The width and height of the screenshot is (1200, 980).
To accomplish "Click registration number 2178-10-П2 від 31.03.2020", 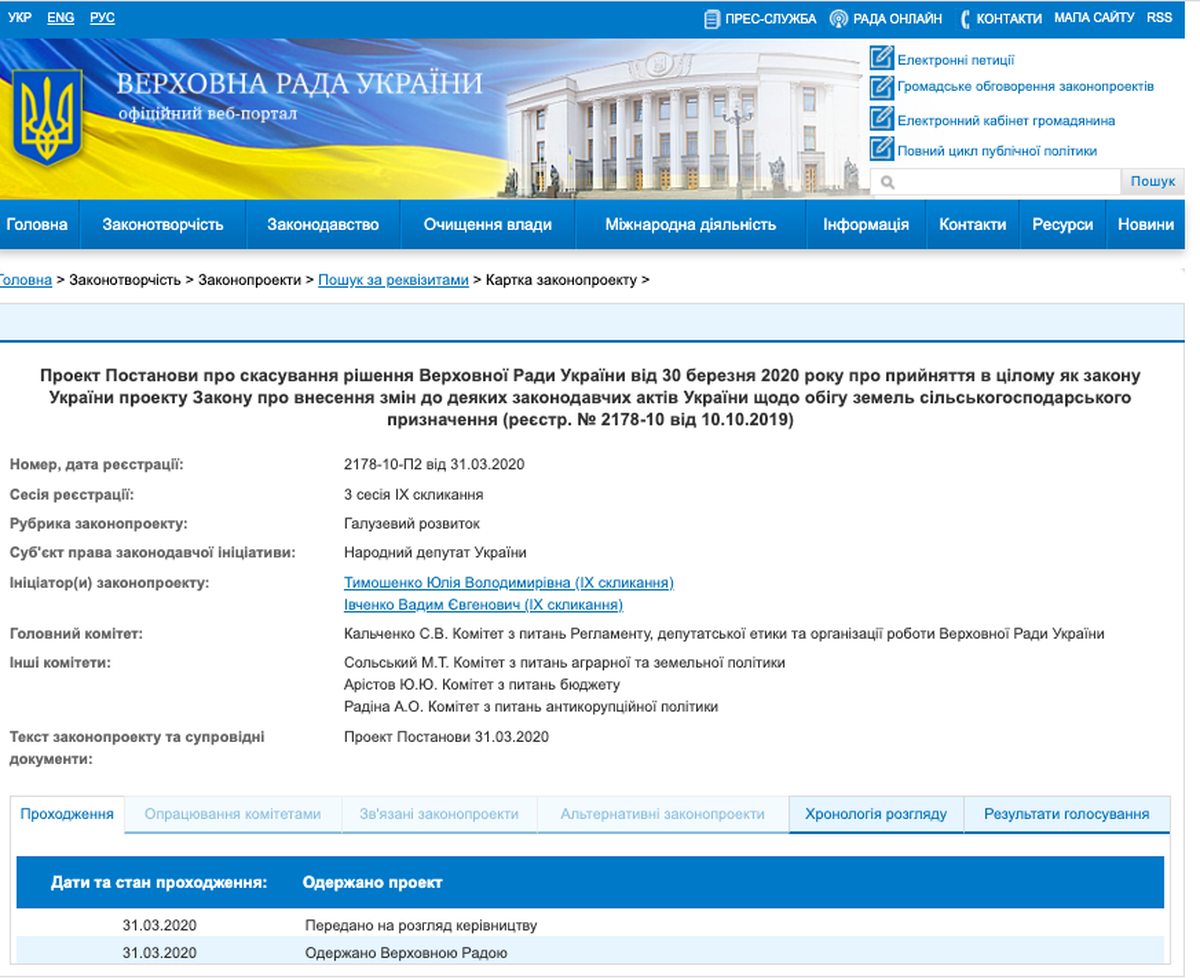I will pos(434,464).
